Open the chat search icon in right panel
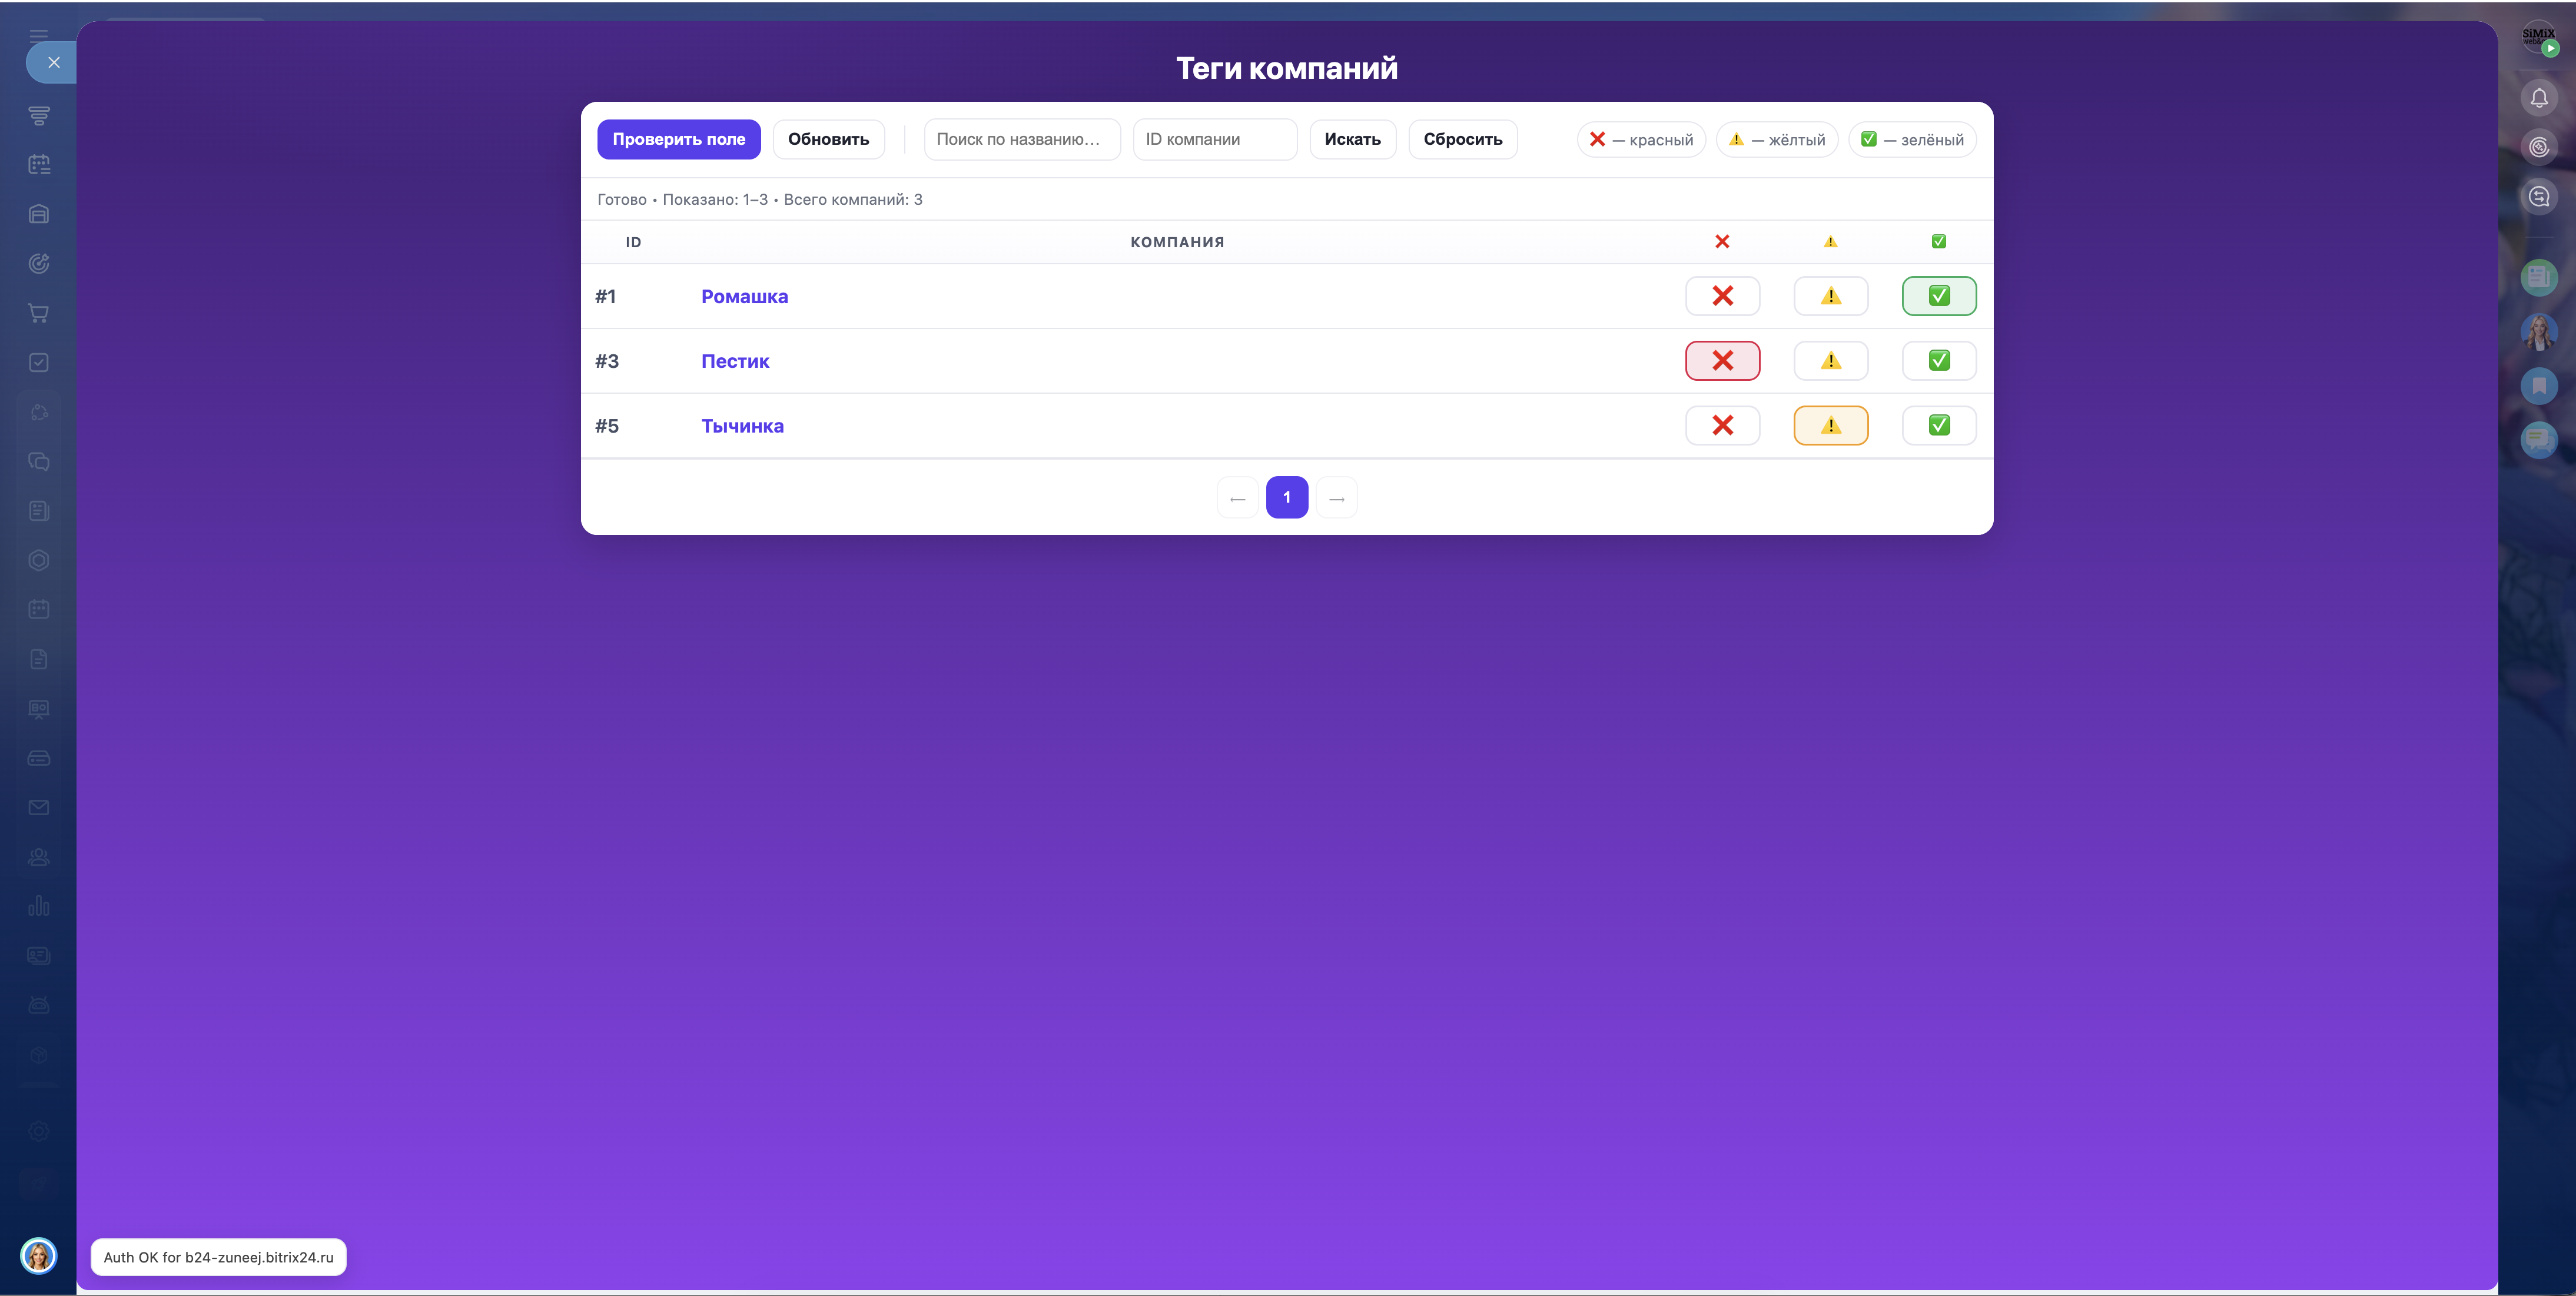This screenshot has height=1296, width=2576. coord(2538,197)
